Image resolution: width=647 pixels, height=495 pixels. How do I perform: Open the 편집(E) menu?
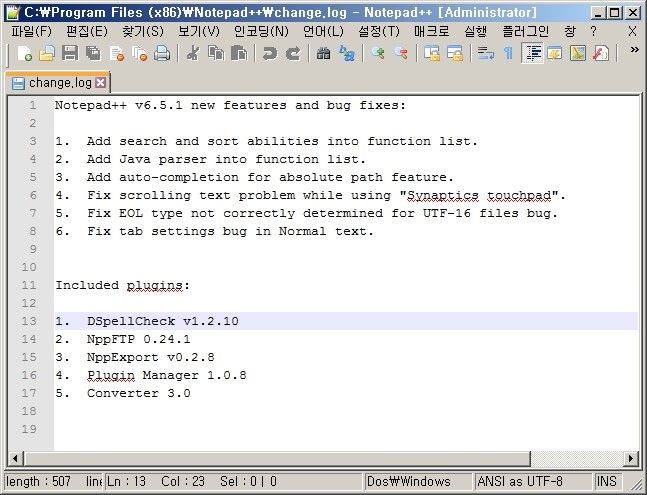pos(87,31)
